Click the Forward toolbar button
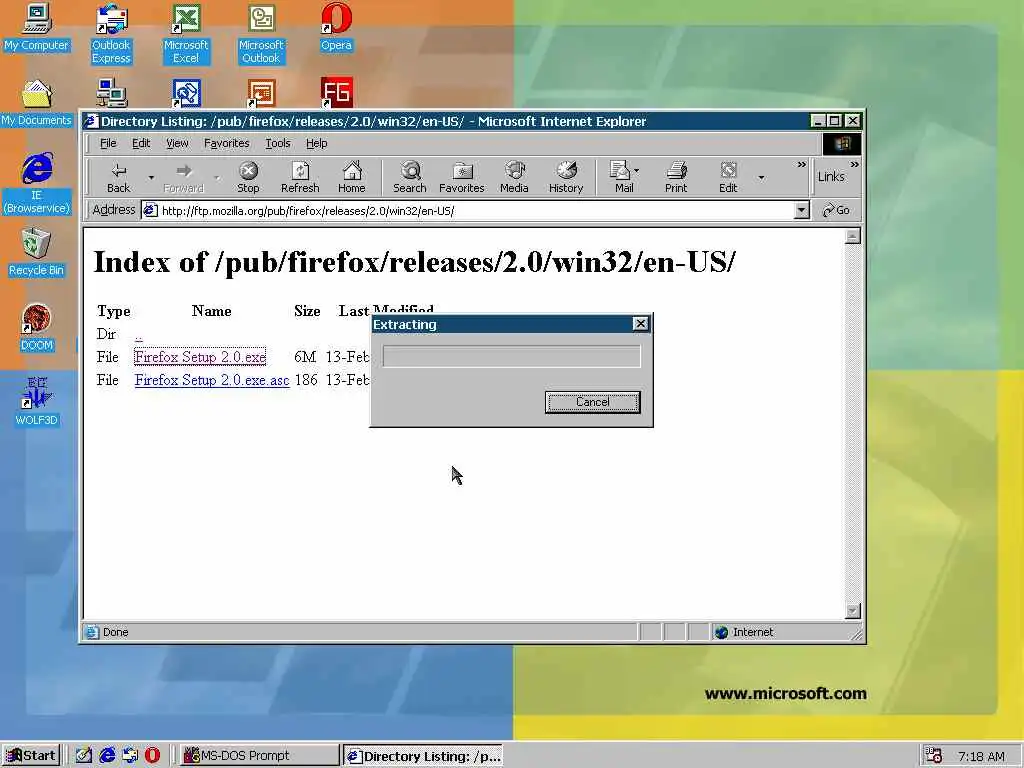 (x=184, y=178)
